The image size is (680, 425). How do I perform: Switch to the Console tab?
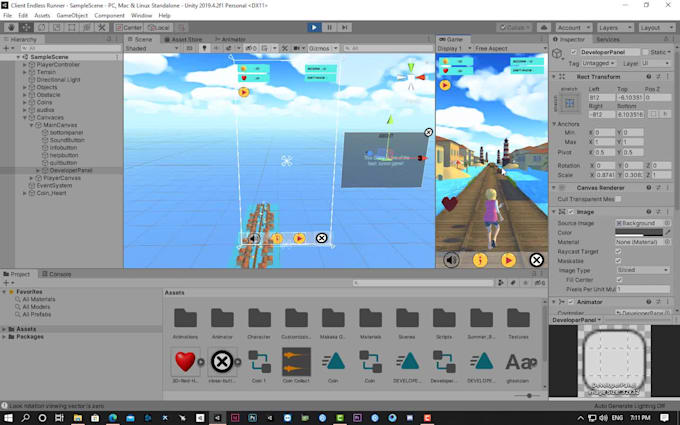pos(60,274)
